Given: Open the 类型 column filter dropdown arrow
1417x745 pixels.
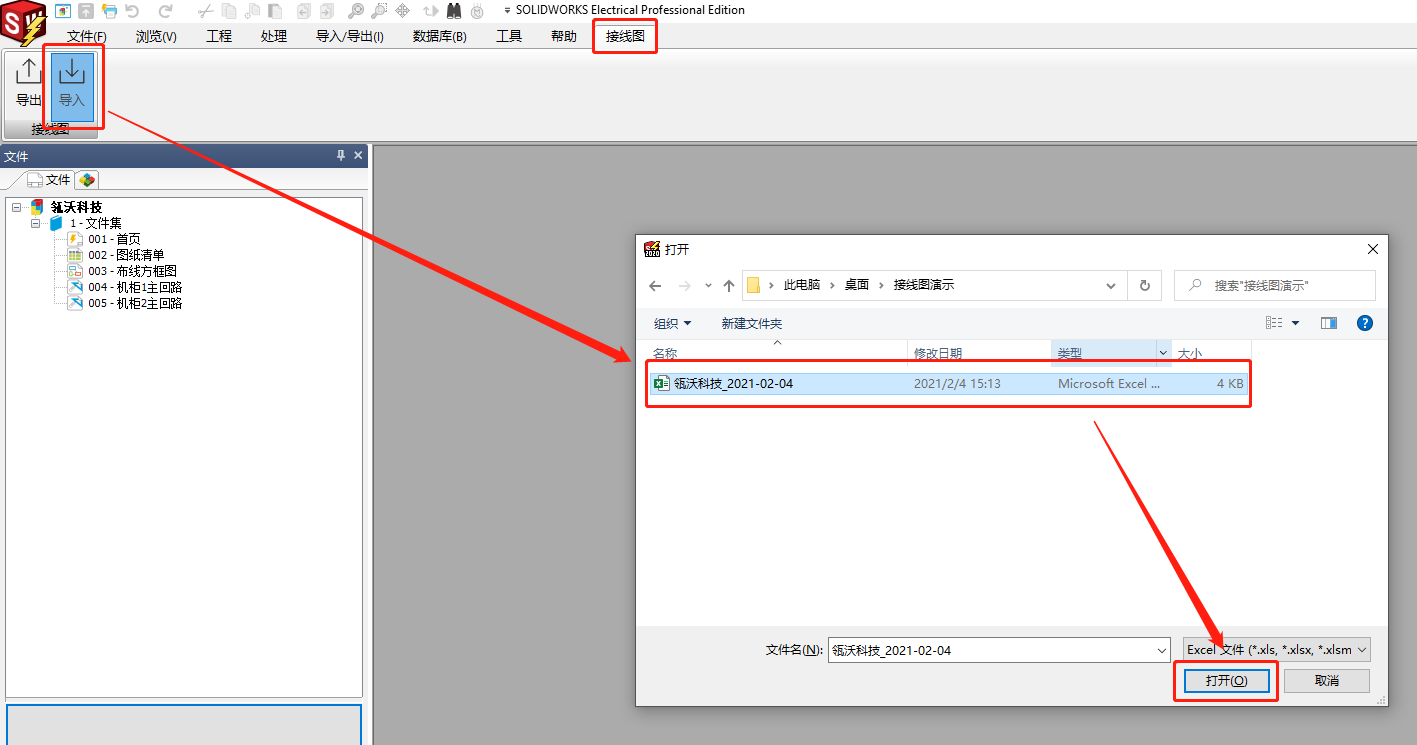Looking at the screenshot, I should pyautogui.click(x=1163, y=353).
